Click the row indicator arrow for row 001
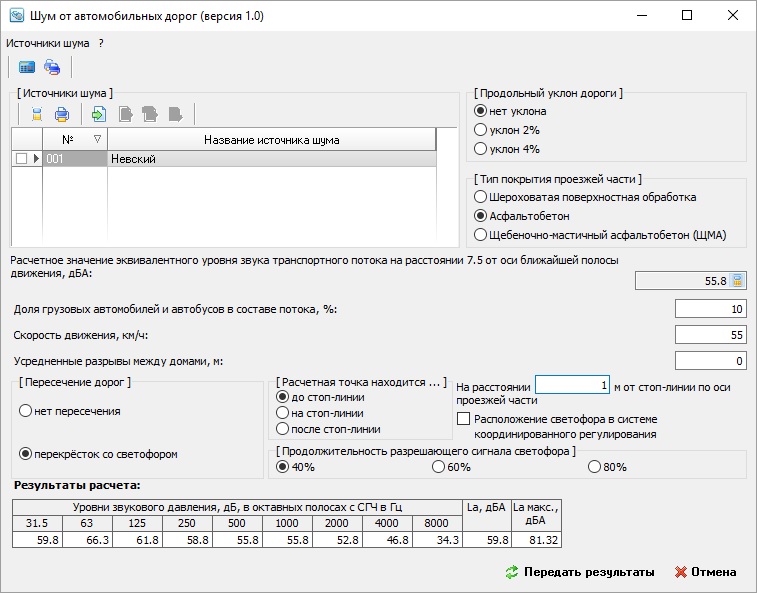The width and height of the screenshot is (757, 593). click(x=37, y=158)
